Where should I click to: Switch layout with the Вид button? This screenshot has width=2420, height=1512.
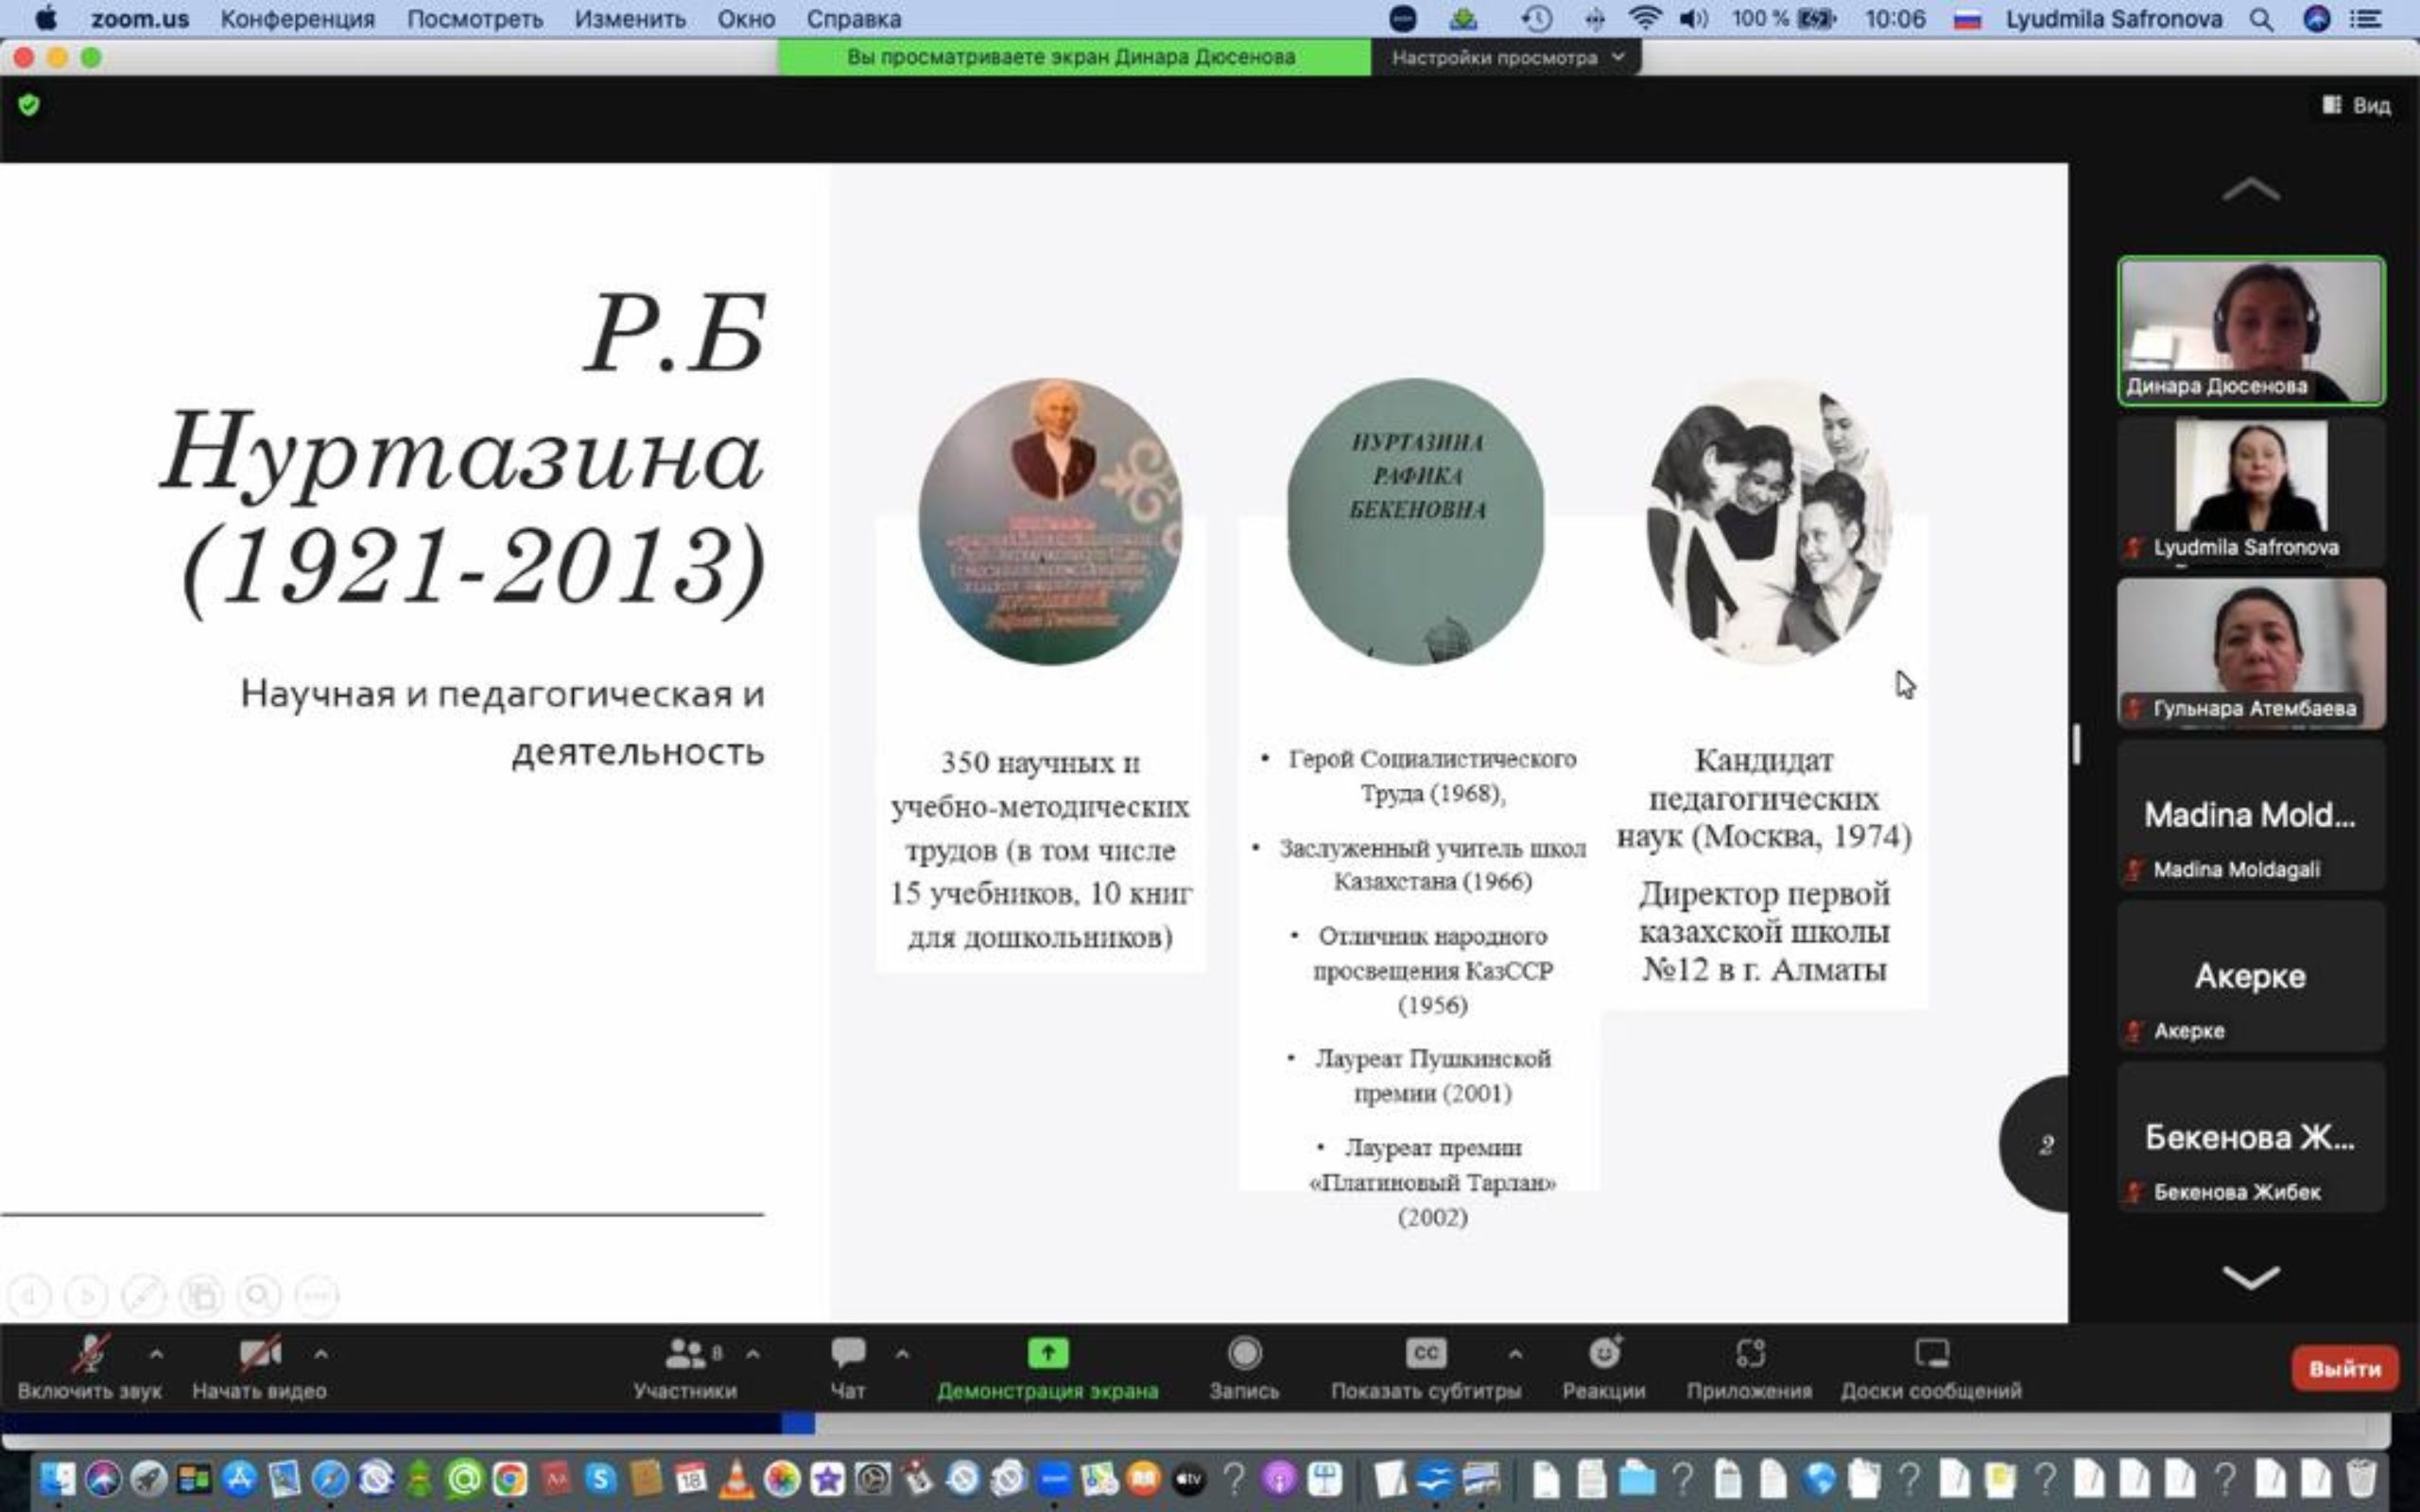tap(2357, 105)
